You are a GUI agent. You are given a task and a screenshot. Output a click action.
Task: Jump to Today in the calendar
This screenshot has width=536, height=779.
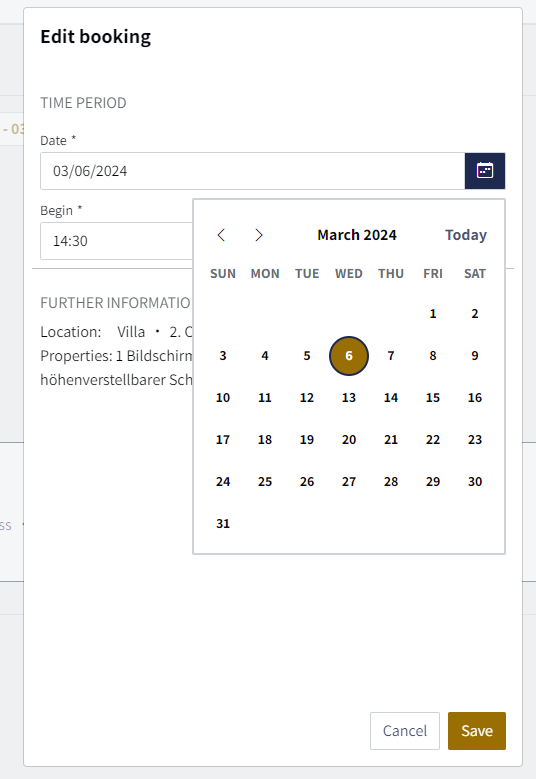[x=465, y=235]
